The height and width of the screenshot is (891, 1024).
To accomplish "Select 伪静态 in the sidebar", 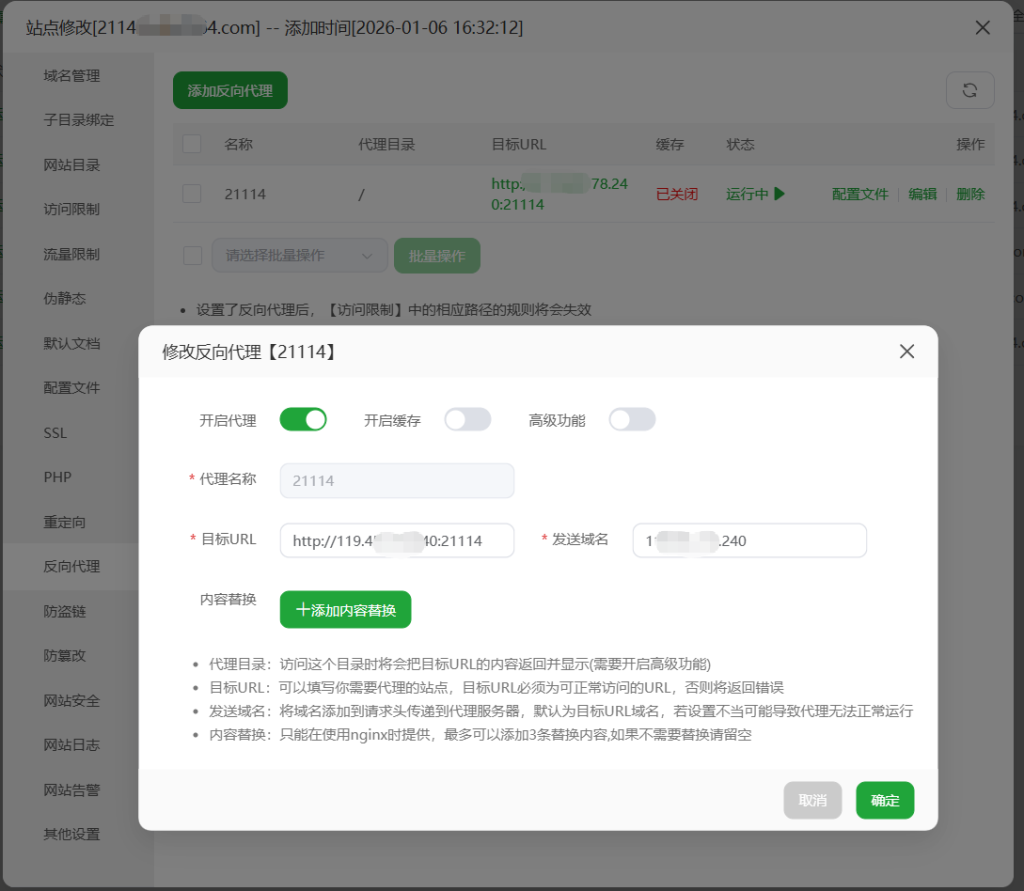I will click(x=64, y=298).
